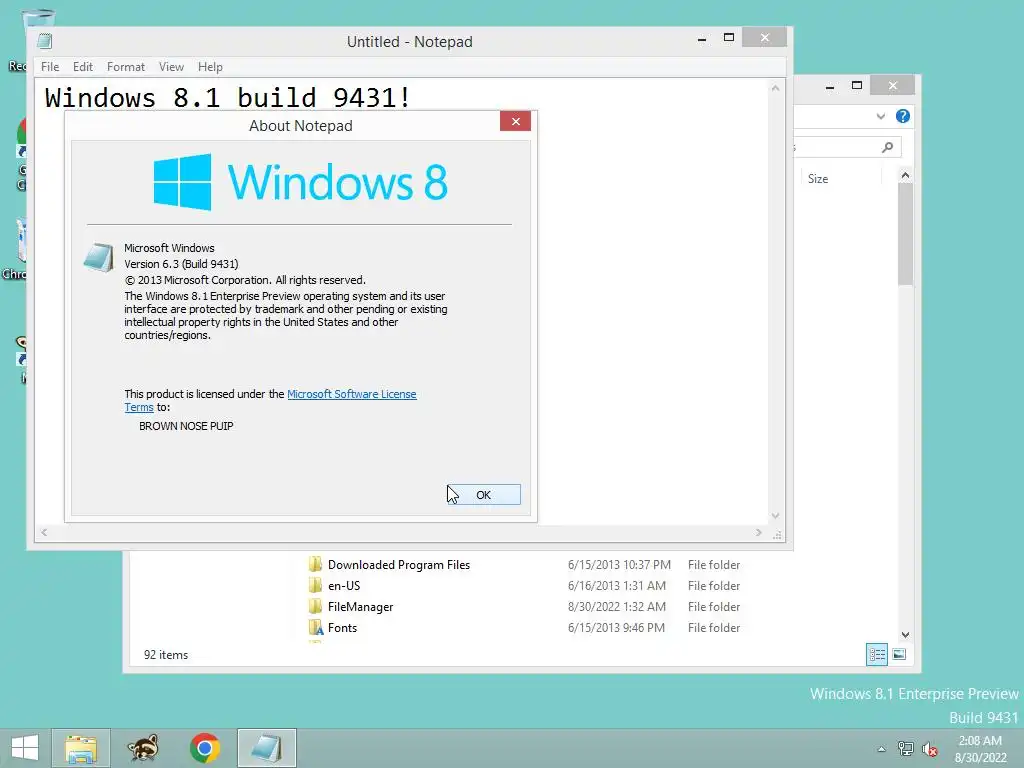
Task: Click Explorer scroll up arrow
Action: pyautogui.click(x=905, y=175)
